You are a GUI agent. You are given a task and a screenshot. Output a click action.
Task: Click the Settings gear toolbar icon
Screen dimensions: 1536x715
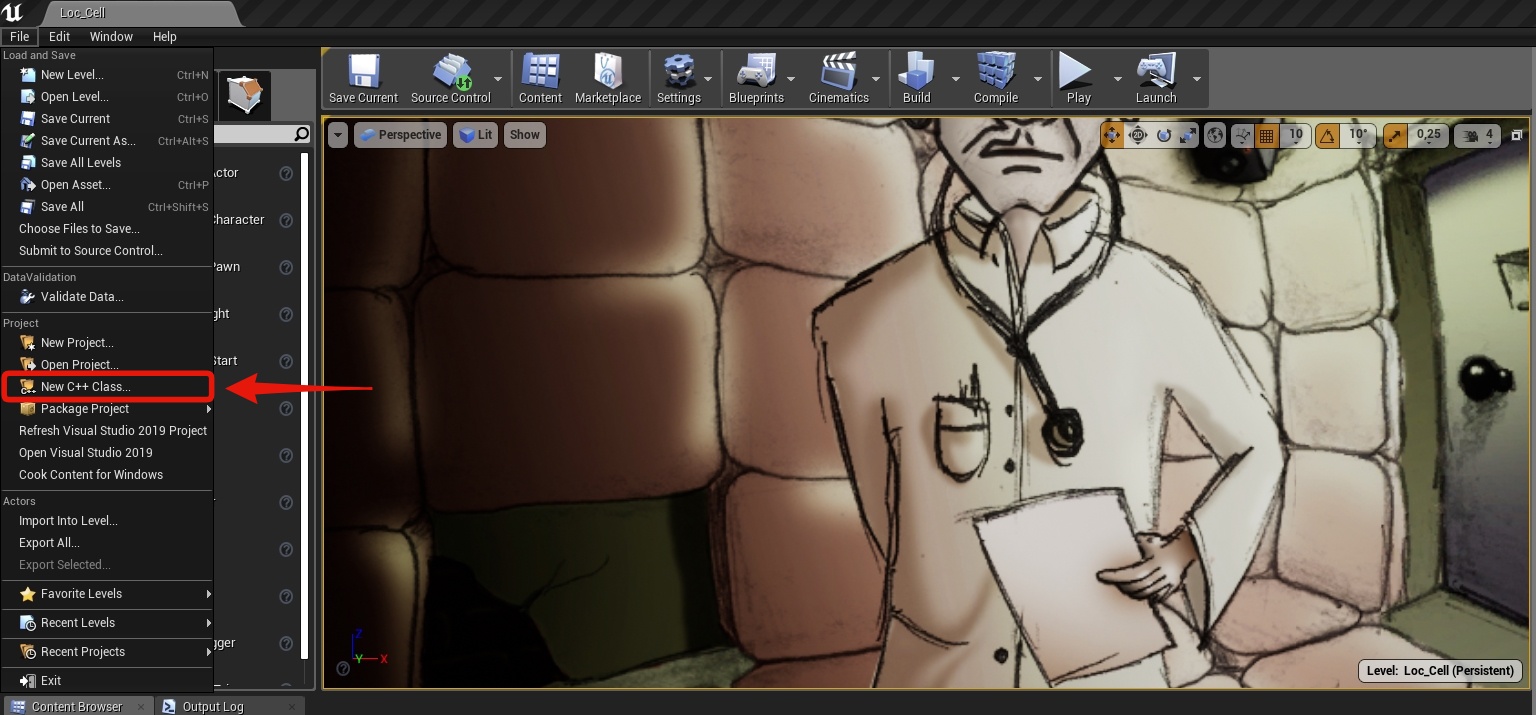click(x=679, y=72)
